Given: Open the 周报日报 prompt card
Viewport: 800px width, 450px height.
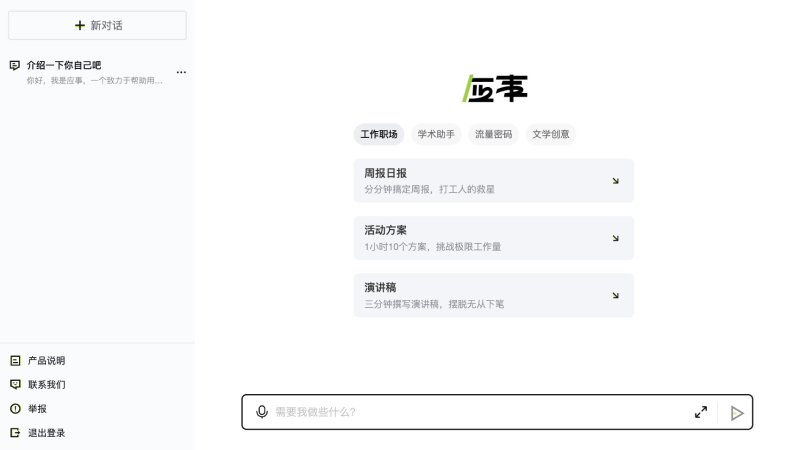Looking at the screenshot, I should (493, 180).
